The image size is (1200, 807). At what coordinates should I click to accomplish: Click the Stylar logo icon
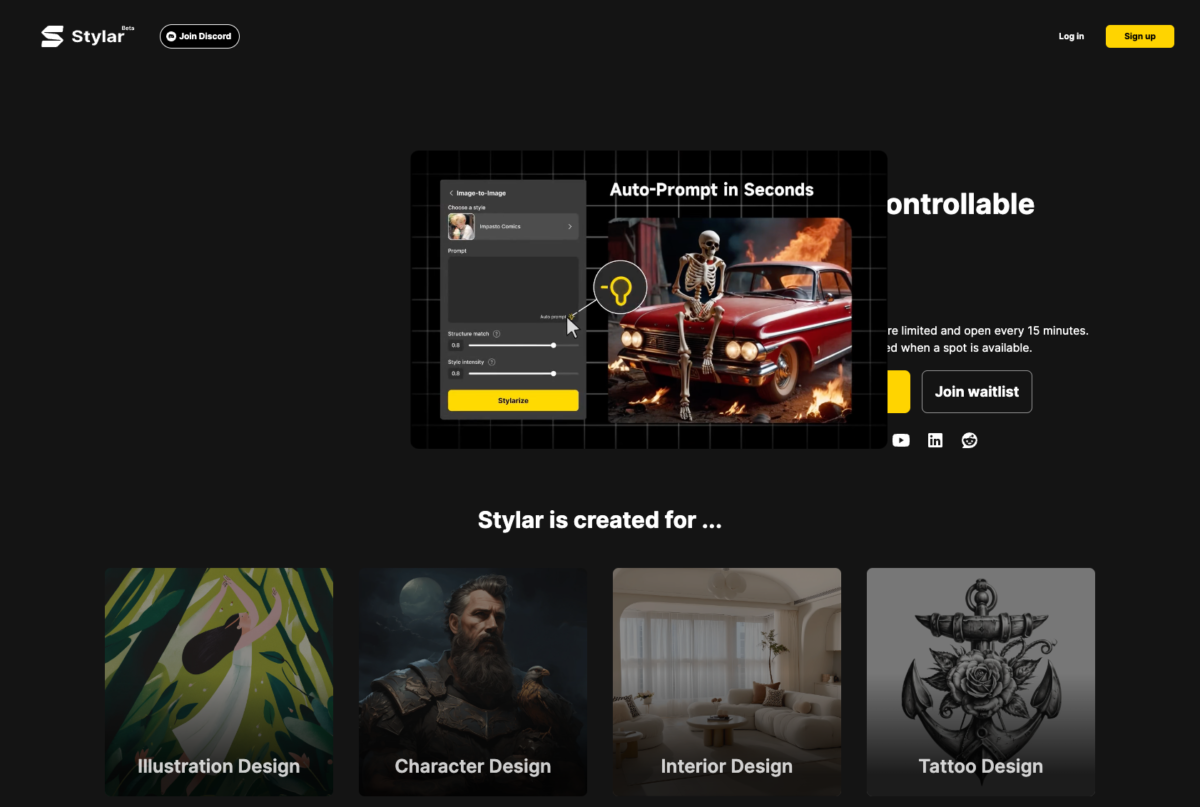52,35
